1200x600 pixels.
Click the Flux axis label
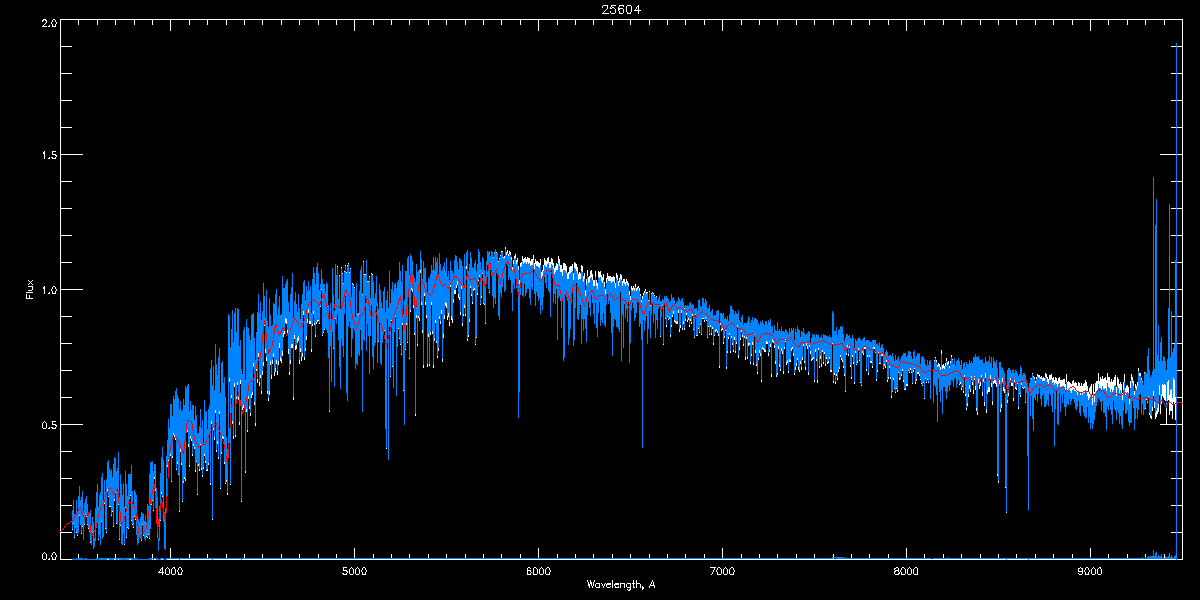point(30,289)
